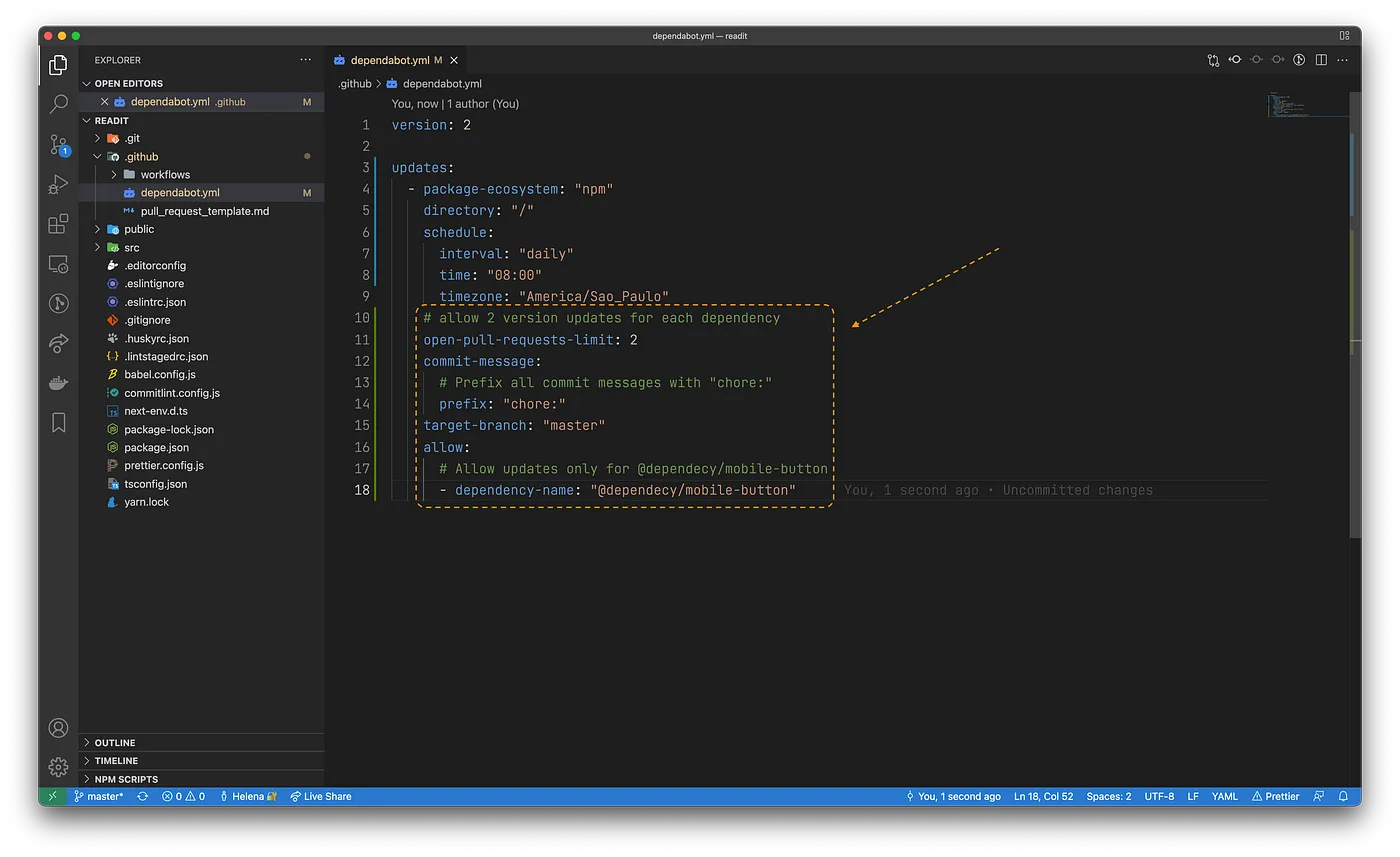The width and height of the screenshot is (1400, 857).
Task: Click the feedback icon next to Prettier
Action: click(1319, 796)
